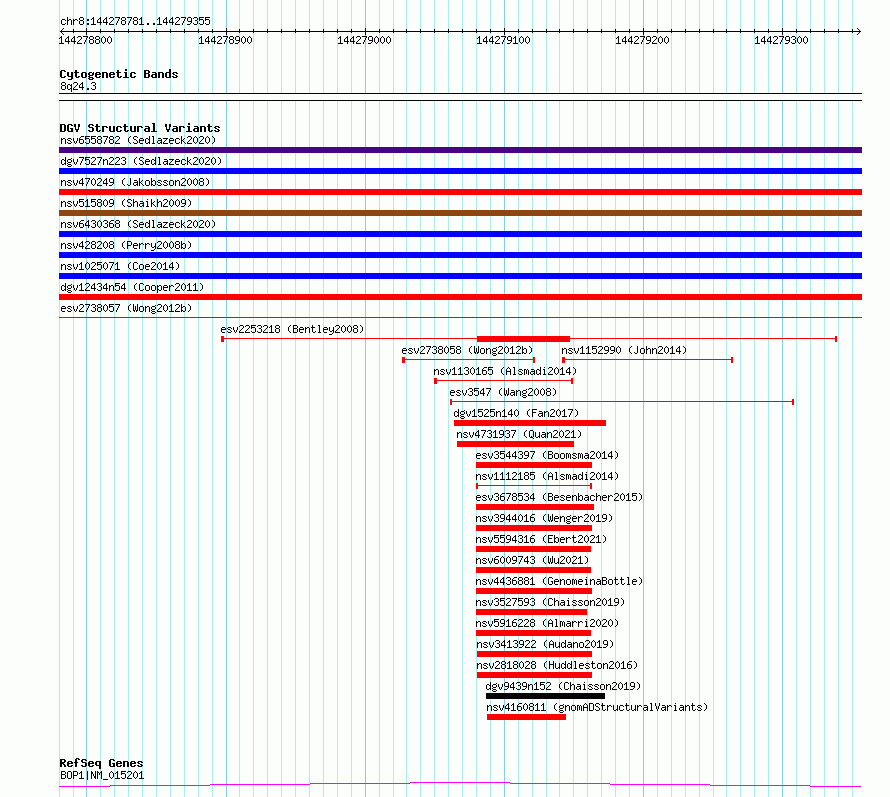Click the red dgv1525n140 (Fan2017) bar
The width and height of the screenshot is (890, 797).
(530, 423)
